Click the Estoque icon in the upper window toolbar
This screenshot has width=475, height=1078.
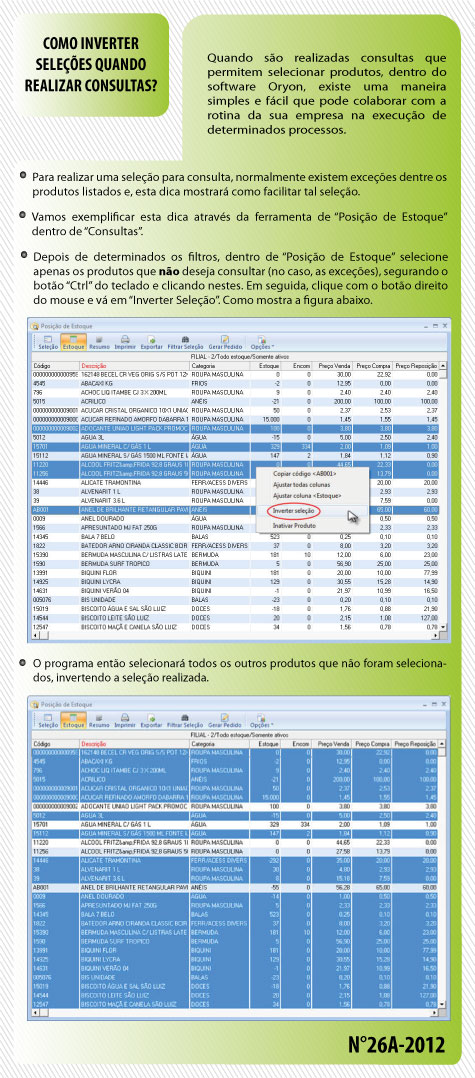73,342
